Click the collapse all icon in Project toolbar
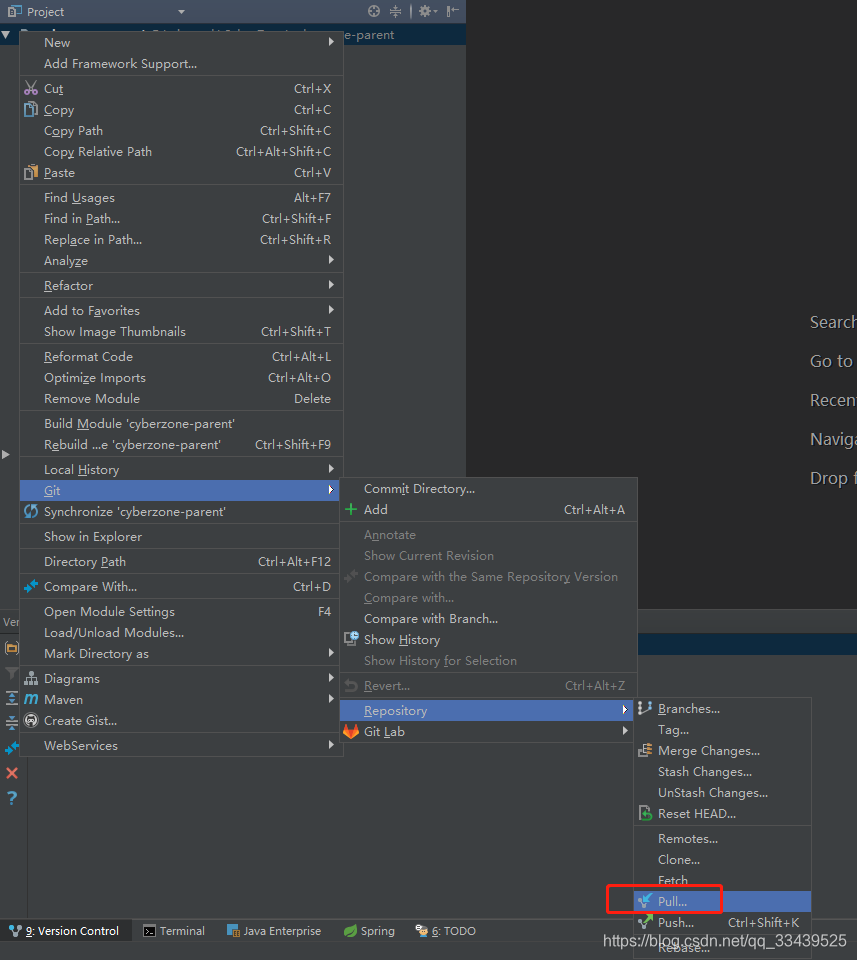The image size is (857, 960). click(x=395, y=11)
